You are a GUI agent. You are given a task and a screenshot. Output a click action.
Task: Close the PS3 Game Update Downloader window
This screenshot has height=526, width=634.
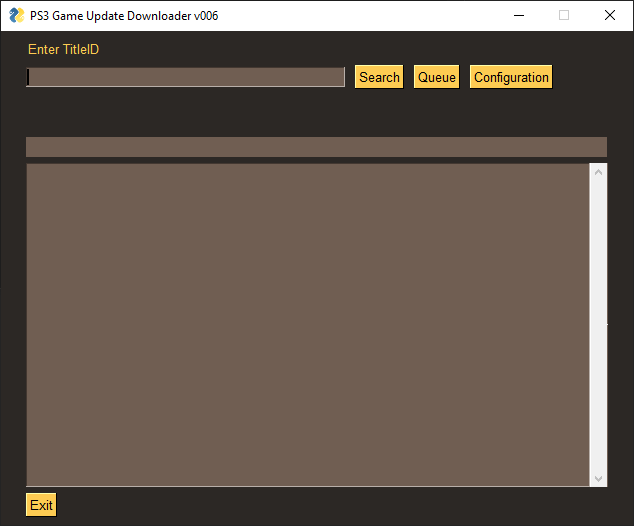[x=610, y=15]
